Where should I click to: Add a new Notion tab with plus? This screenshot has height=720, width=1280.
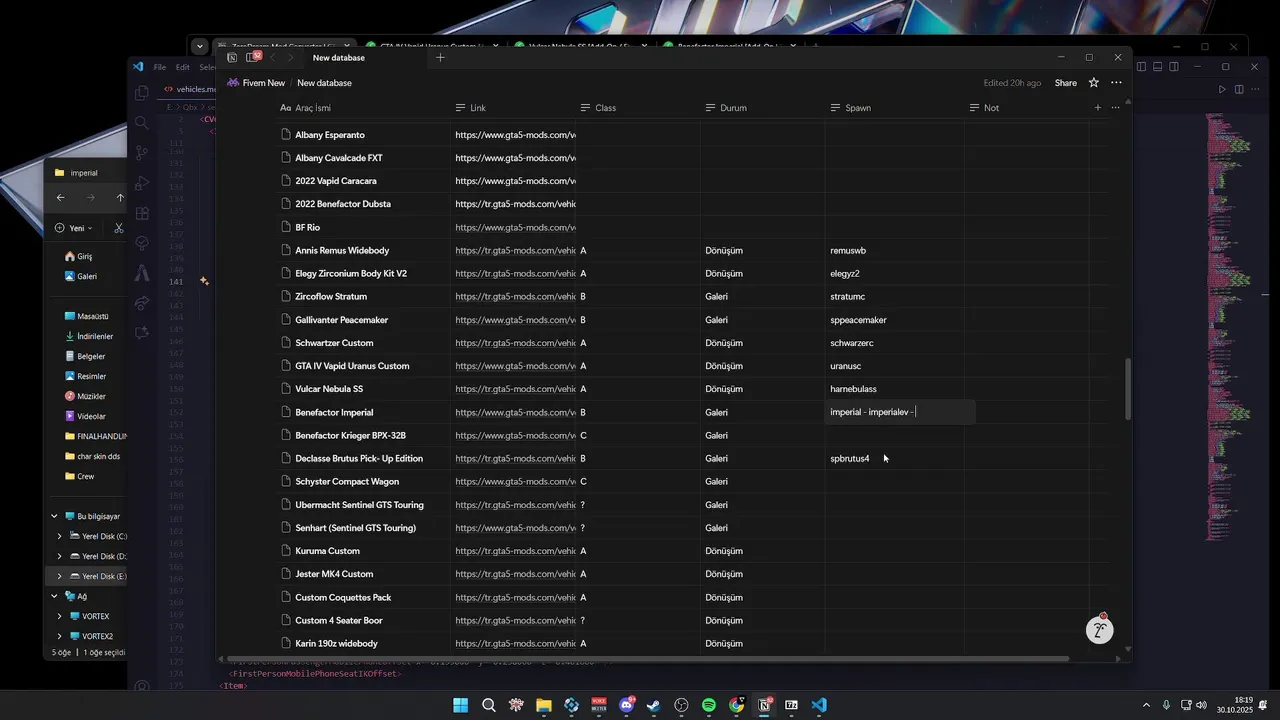click(440, 58)
